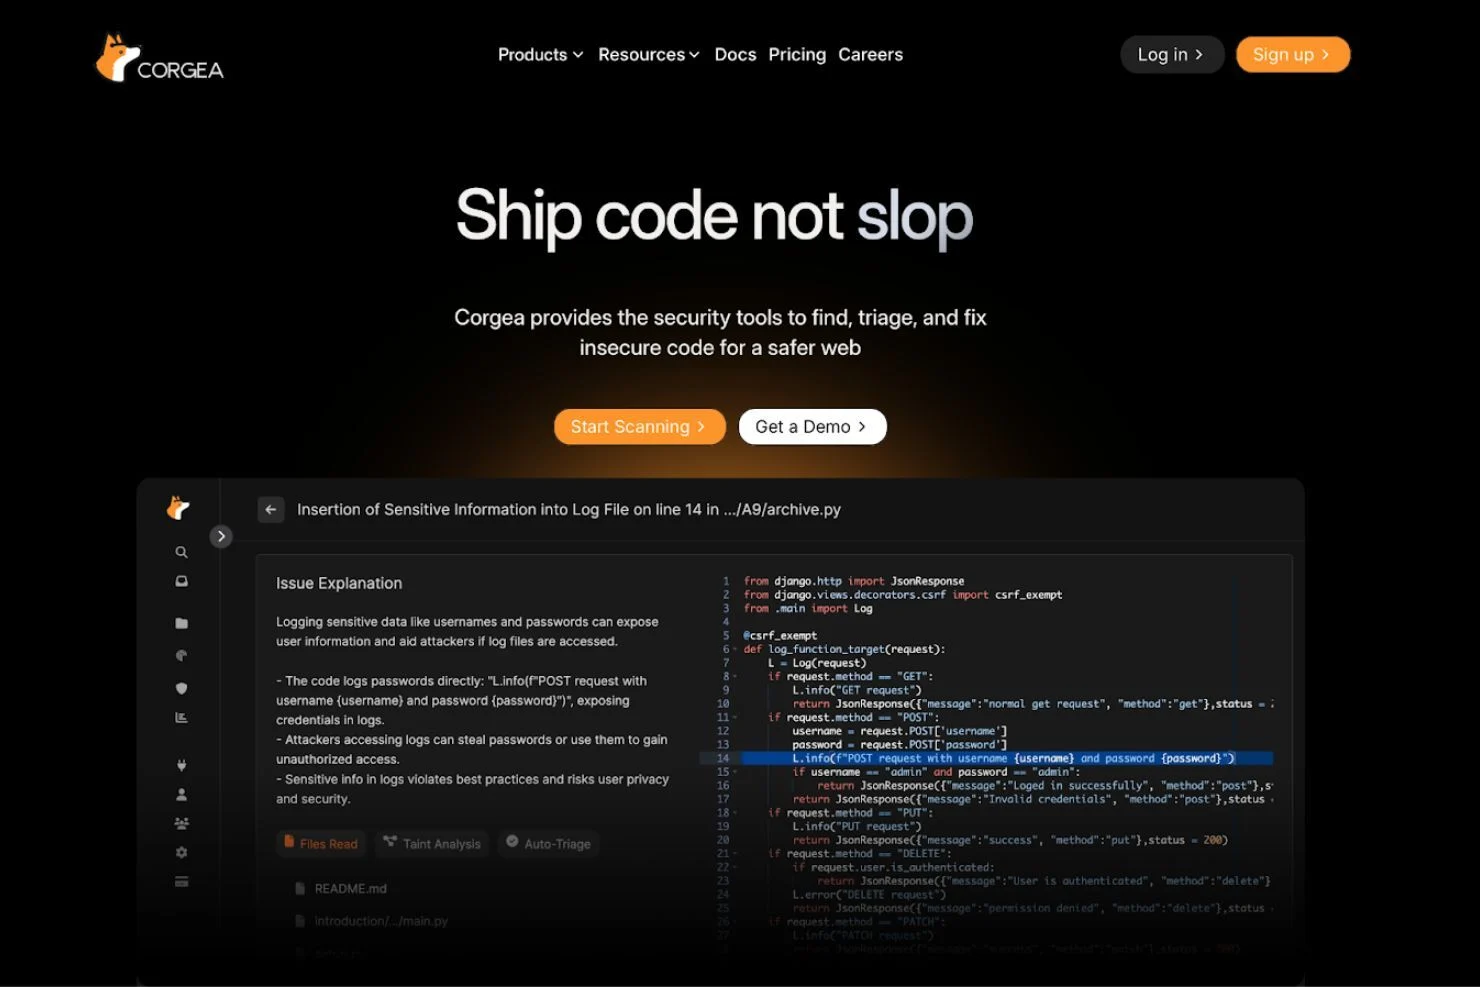Click the orange Sign up button

pos(1293,55)
